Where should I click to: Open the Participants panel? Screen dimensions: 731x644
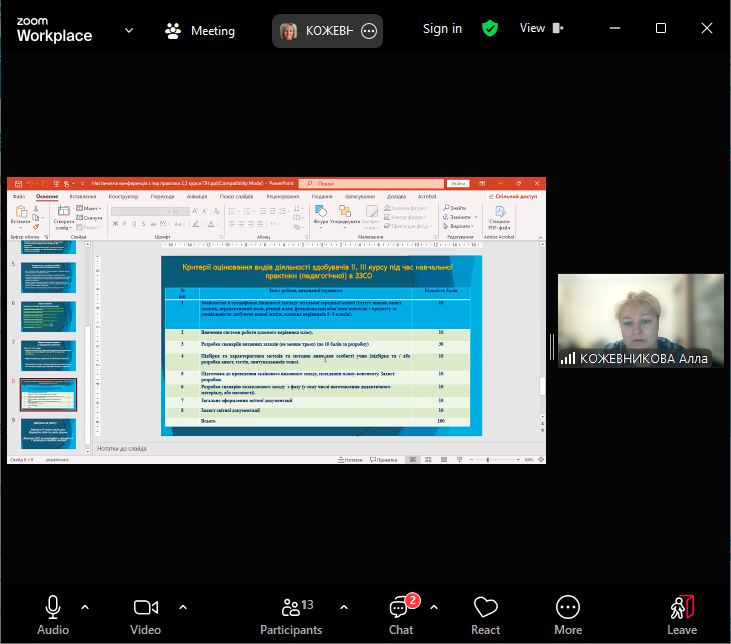click(292, 614)
